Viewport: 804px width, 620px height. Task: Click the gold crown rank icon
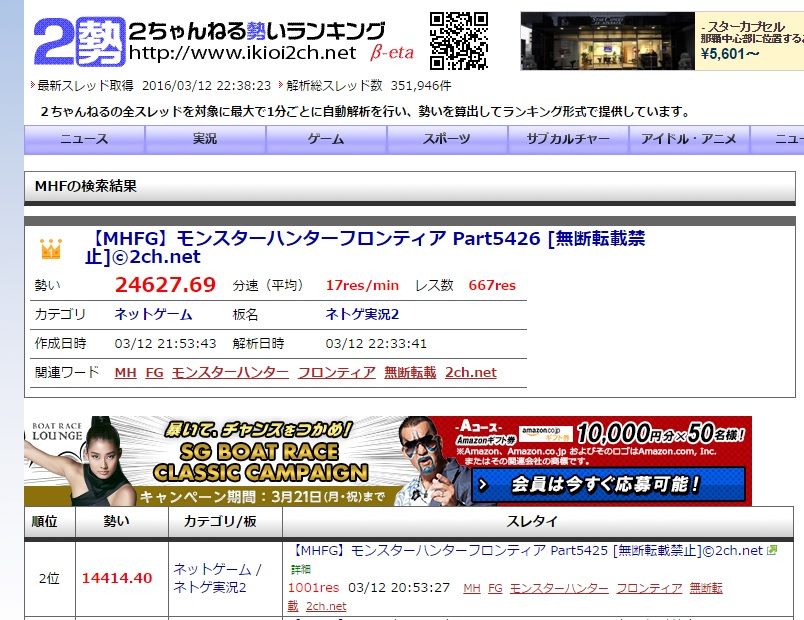51,249
